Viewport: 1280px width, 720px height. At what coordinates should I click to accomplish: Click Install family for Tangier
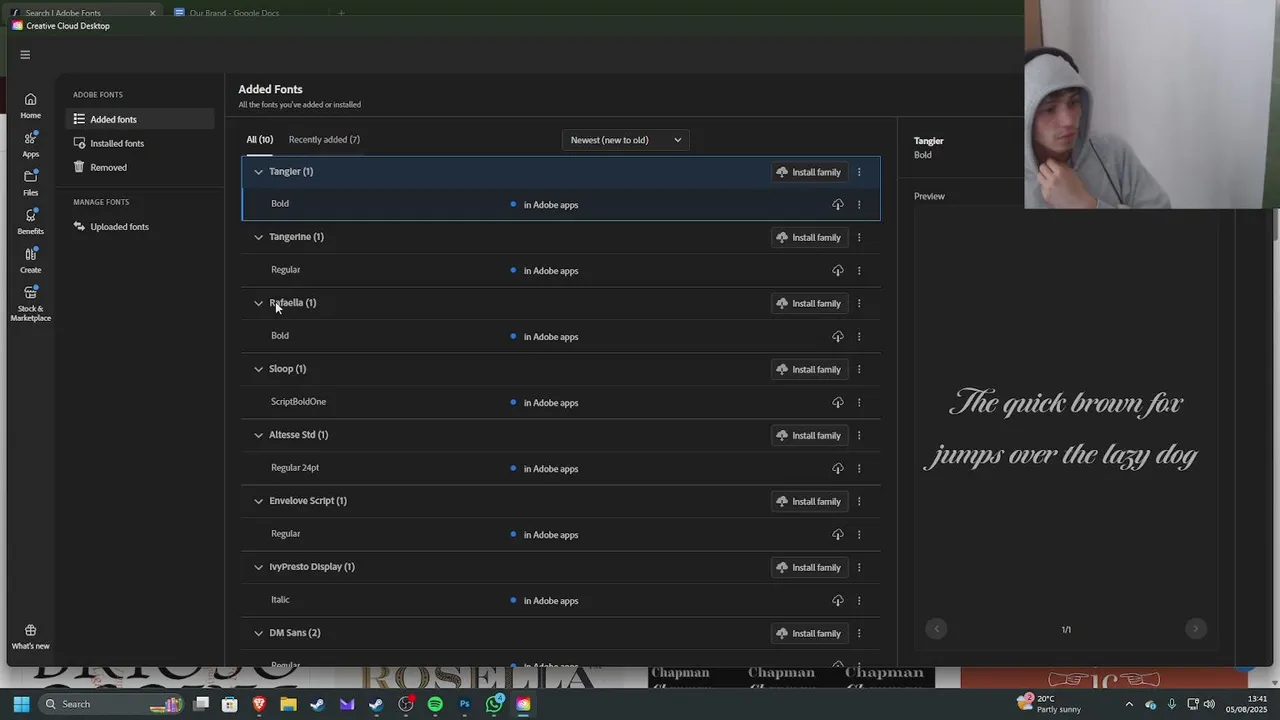coord(809,172)
